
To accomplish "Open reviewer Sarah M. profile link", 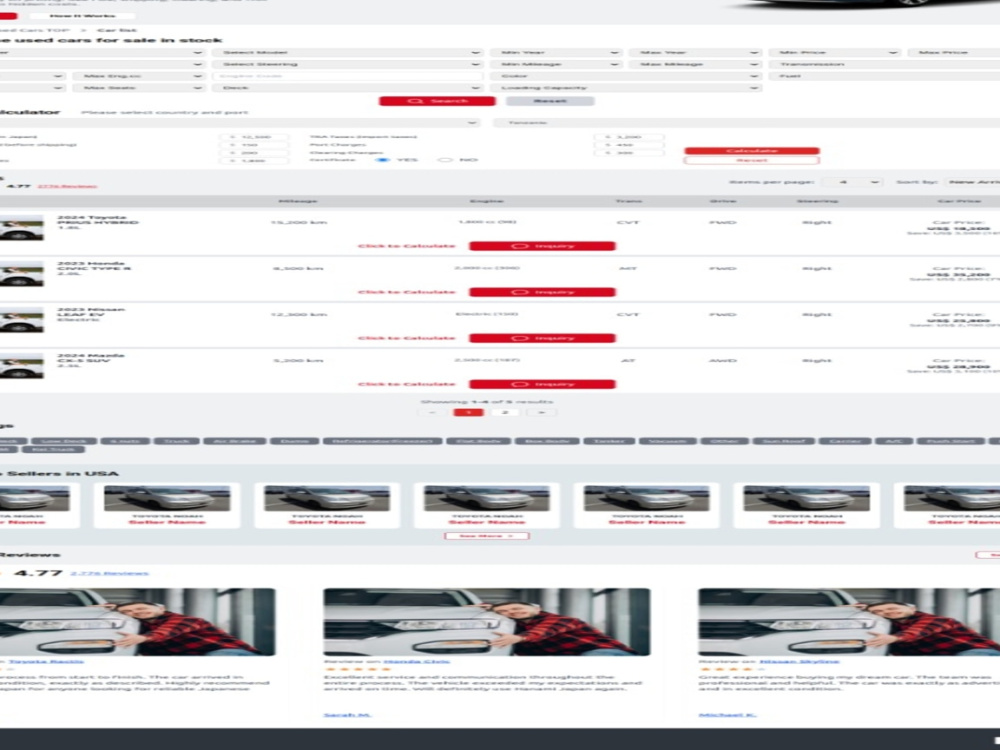I will [x=347, y=715].
